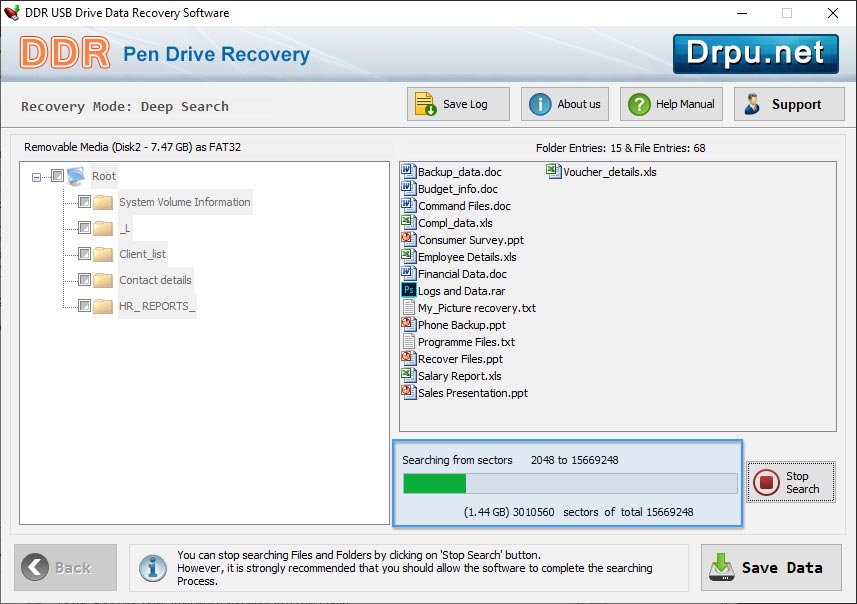Viewport: 857px width, 604px height.
Task: Select the System Volume Information tree label
Action: 185,202
